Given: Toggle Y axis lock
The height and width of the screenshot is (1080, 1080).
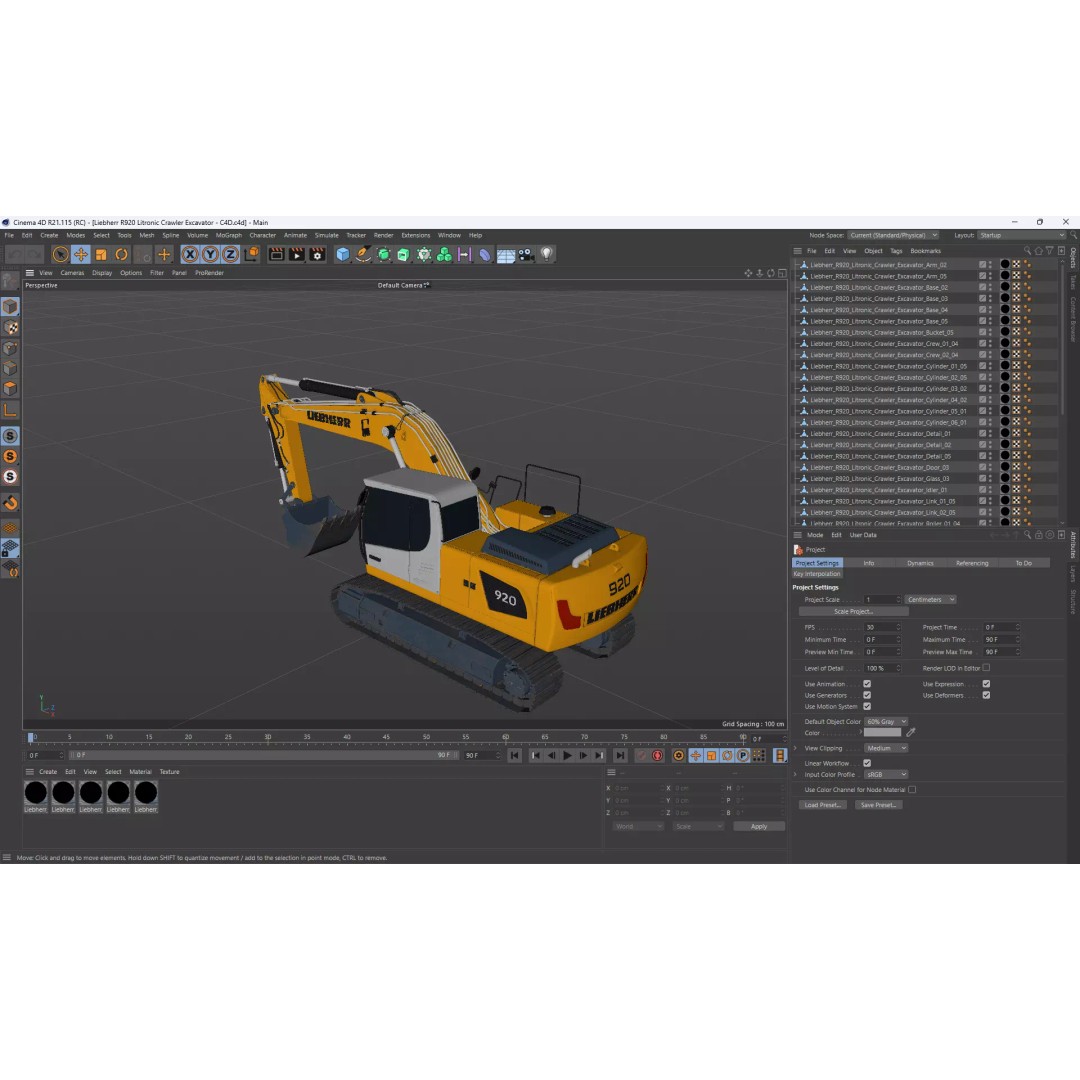Looking at the screenshot, I should 210,255.
